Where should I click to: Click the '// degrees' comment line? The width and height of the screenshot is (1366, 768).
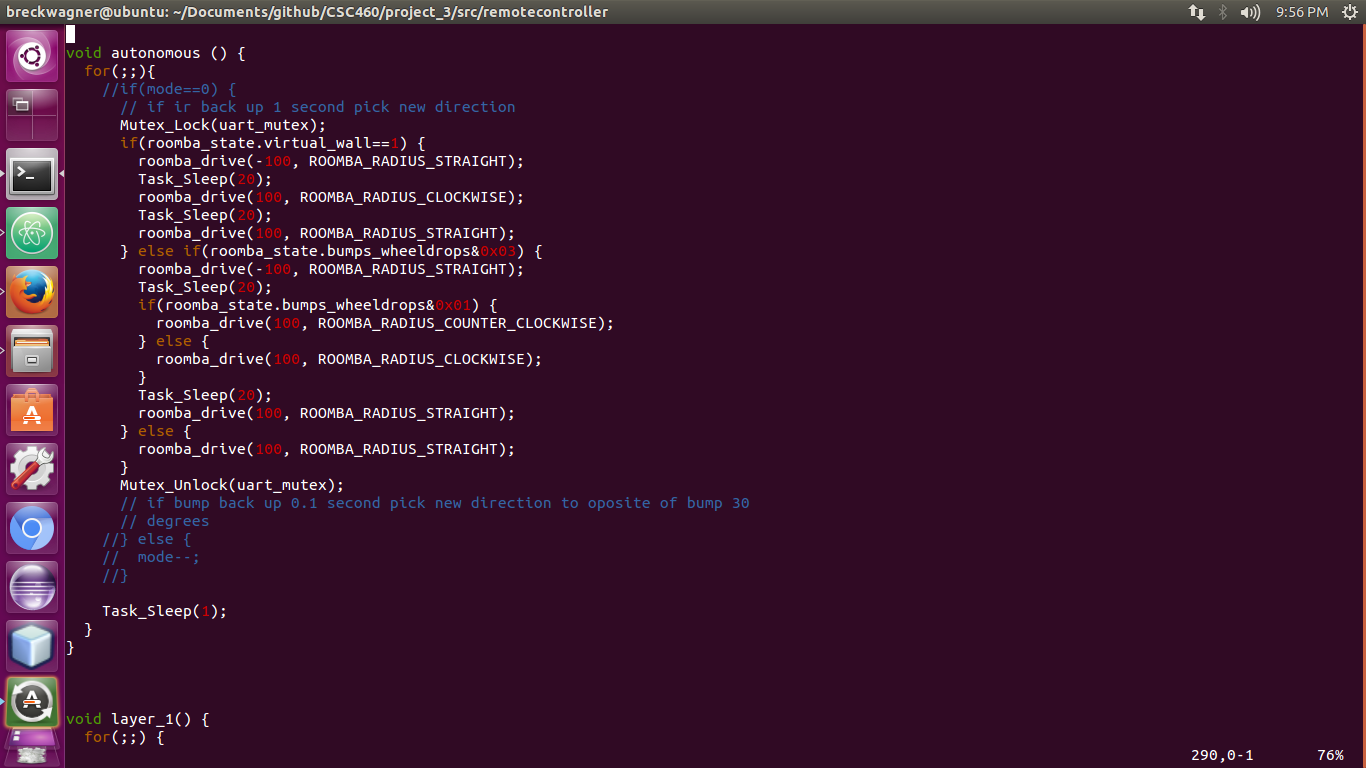pyautogui.click(x=165, y=521)
